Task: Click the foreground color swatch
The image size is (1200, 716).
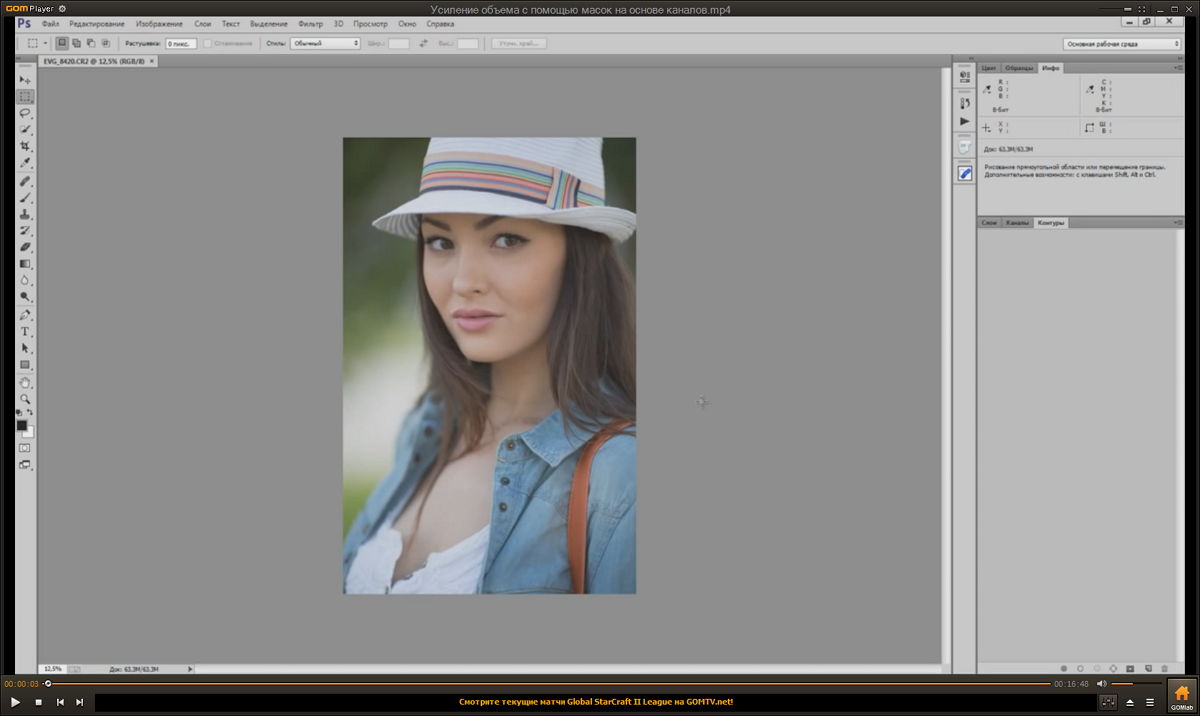Action: click(22, 425)
